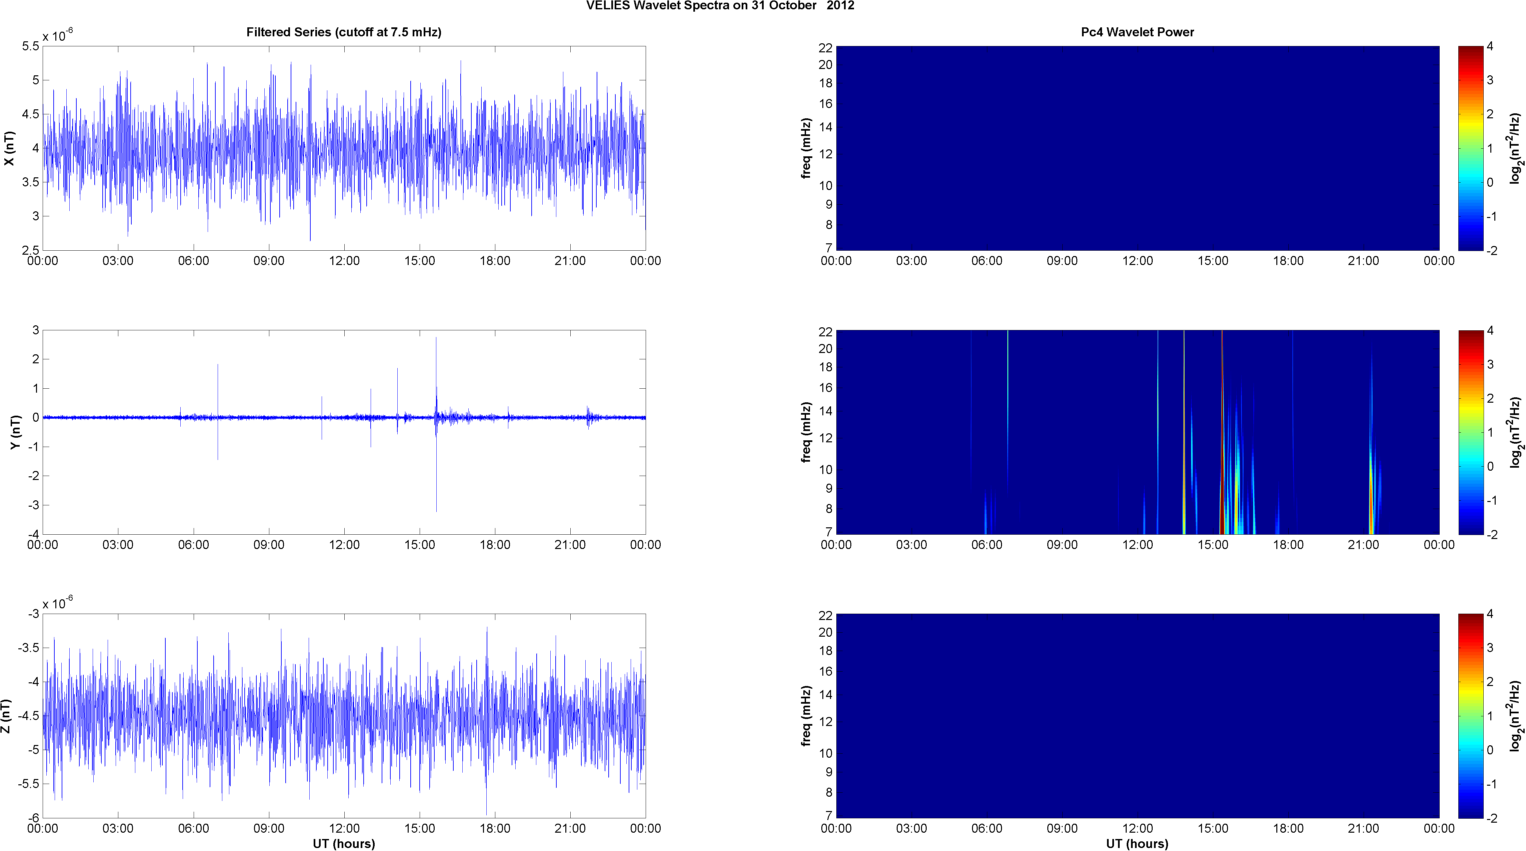Click the Y (nT) axis label
The width and height of the screenshot is (1526, 851).
[15, 432]
